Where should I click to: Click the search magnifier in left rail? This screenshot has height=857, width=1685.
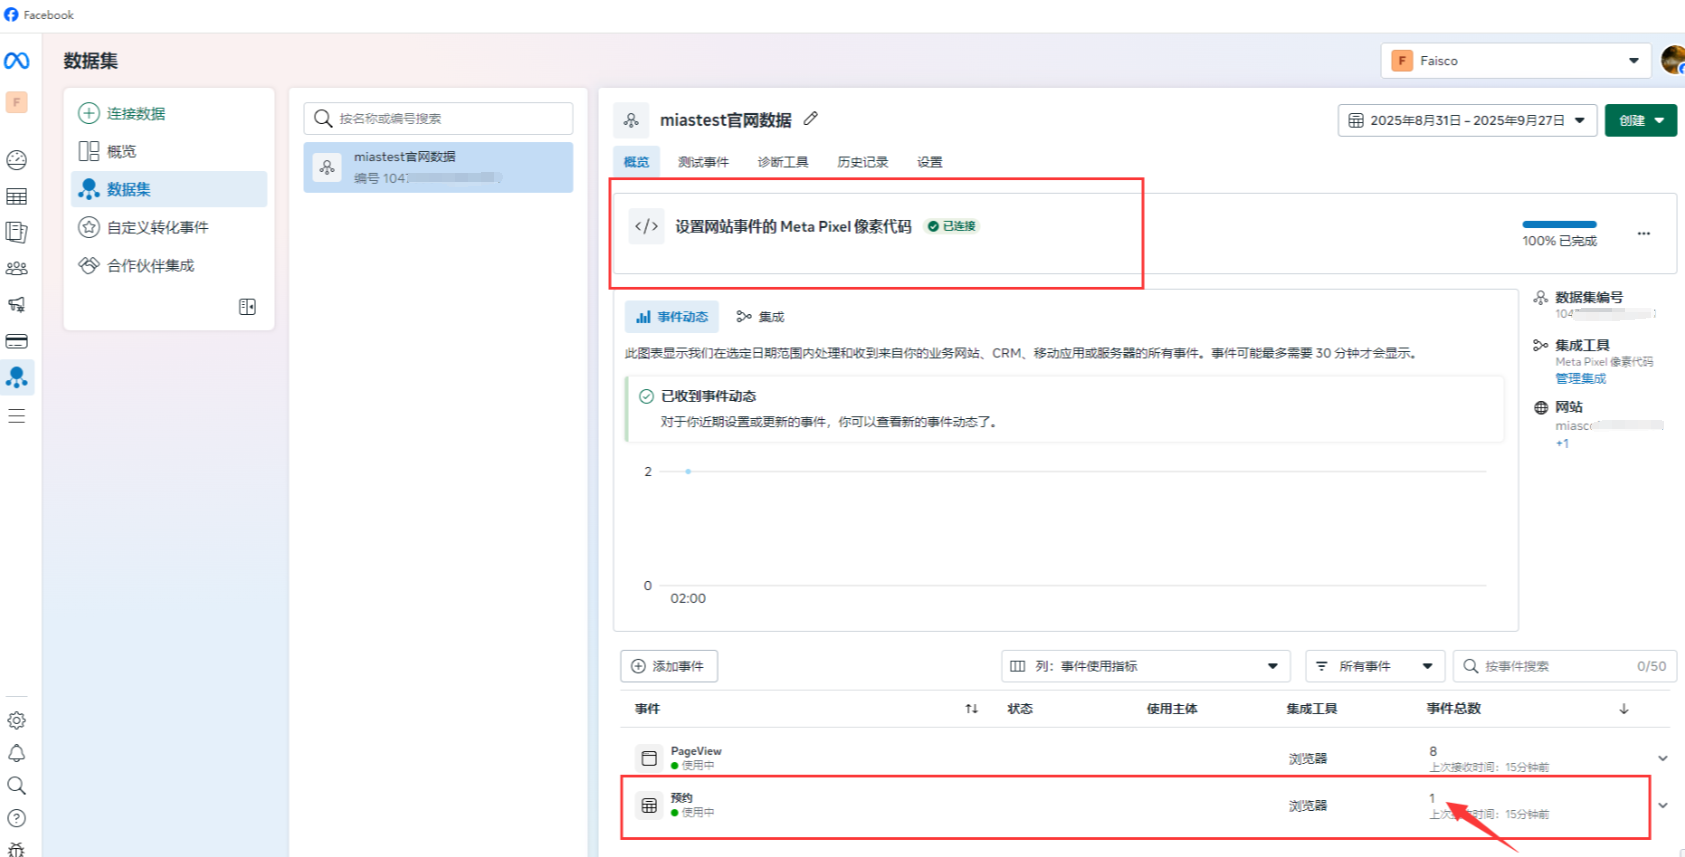click(x=17, y=786)
